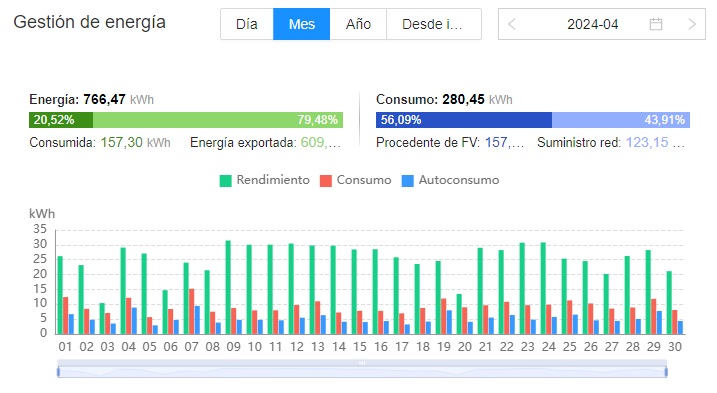
Task: Click the 2024-04 date field
Action: 593,24
